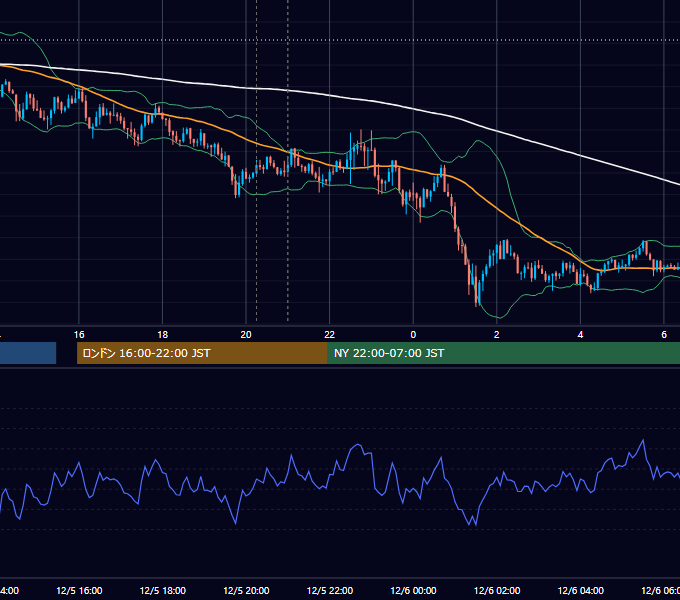Click hour label 22 on chart axis
680x600 pixels.
(330, 335)
